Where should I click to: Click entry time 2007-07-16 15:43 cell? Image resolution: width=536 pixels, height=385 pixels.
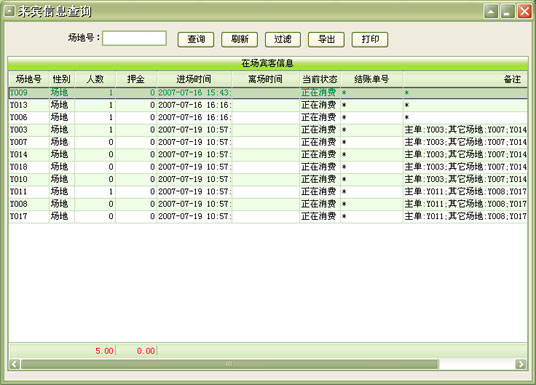pos(194,93)
